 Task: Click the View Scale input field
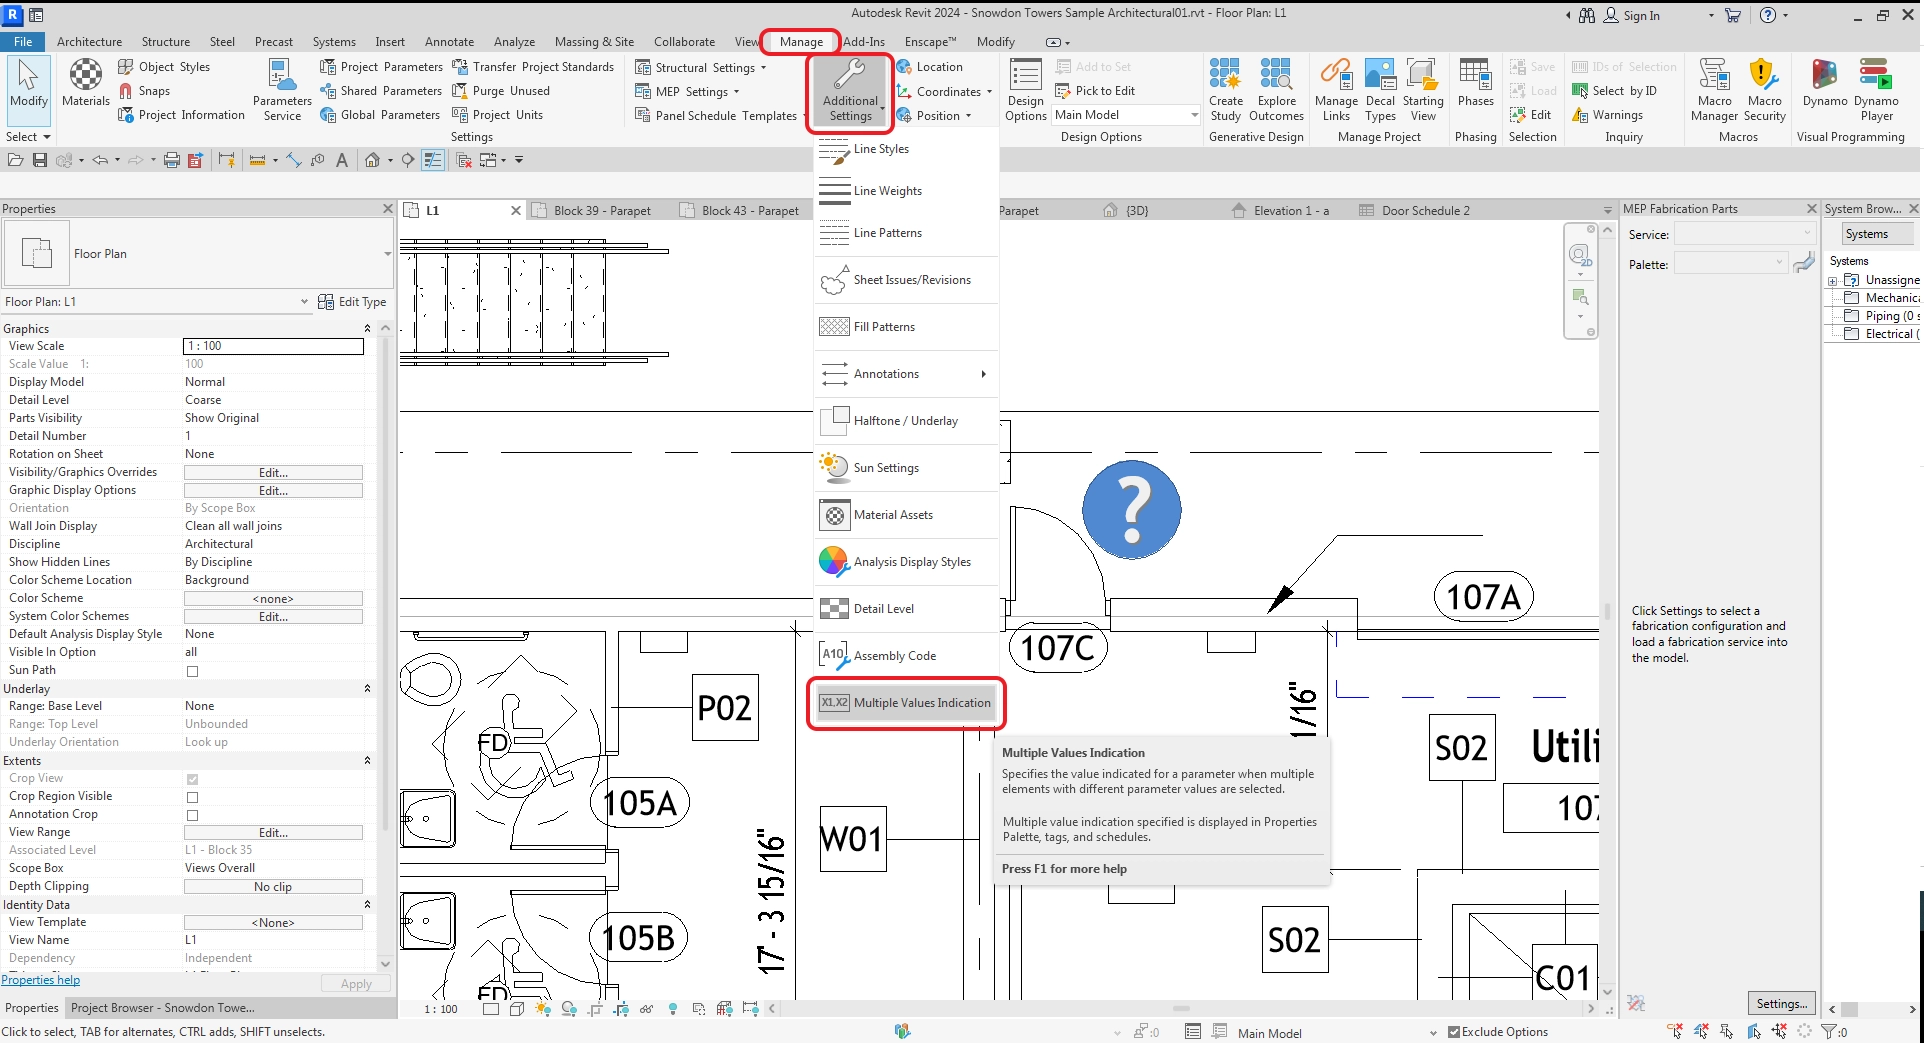273,347
